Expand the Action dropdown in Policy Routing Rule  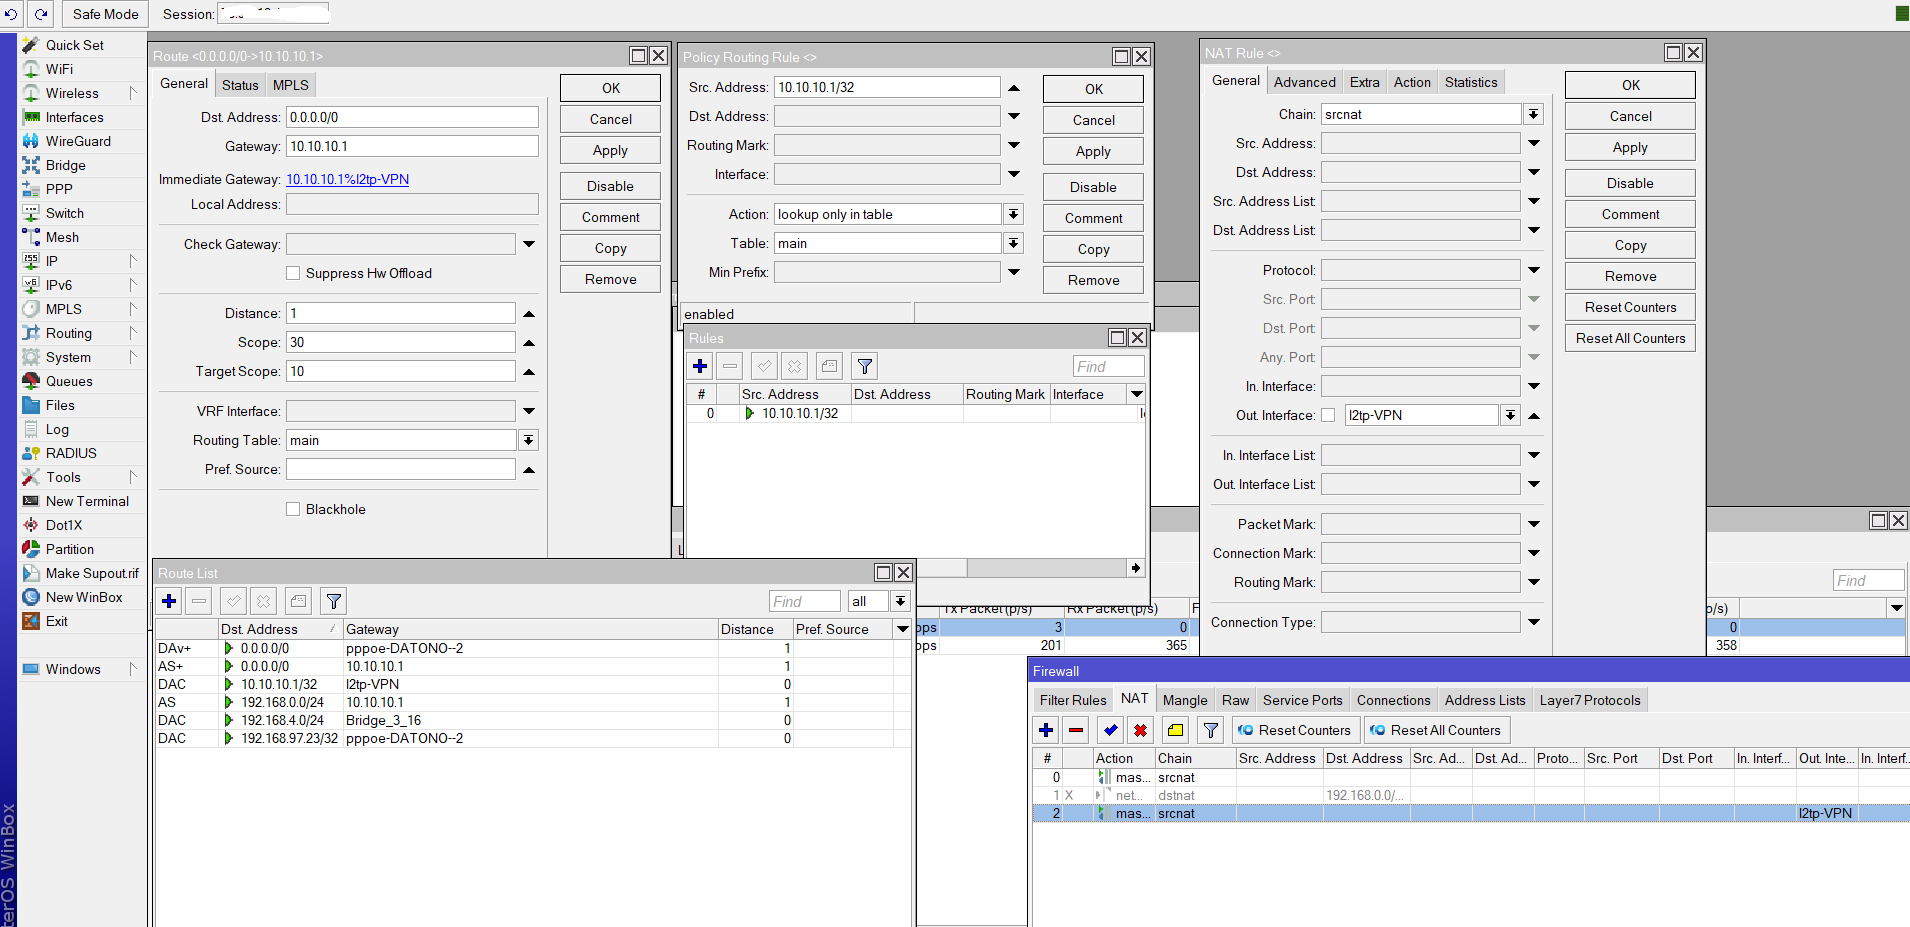(1013, 214)
